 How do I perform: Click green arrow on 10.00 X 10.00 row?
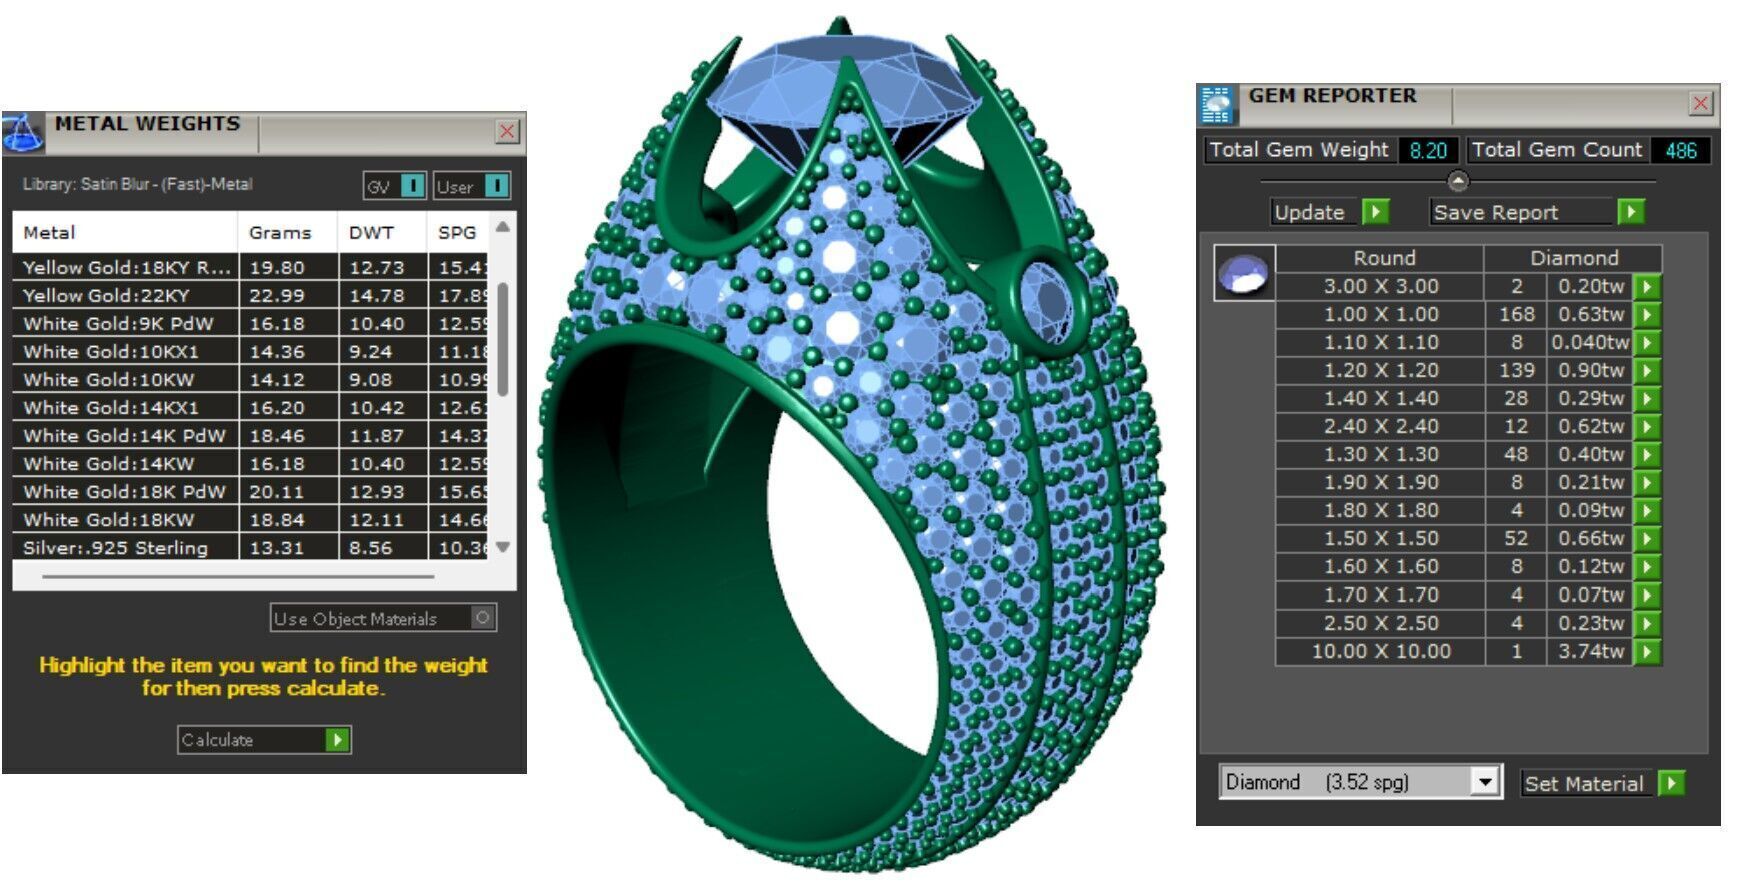1646,652
